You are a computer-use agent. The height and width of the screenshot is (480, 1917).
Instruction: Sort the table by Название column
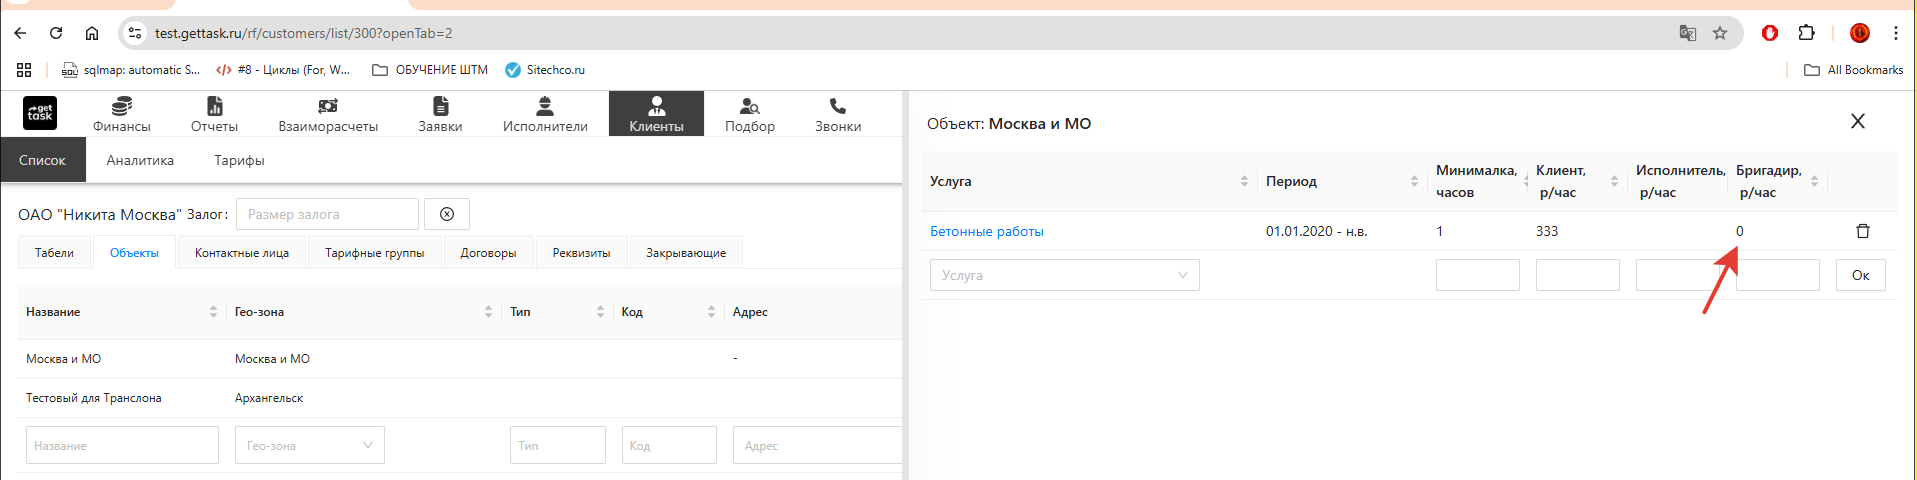(213, 312)
